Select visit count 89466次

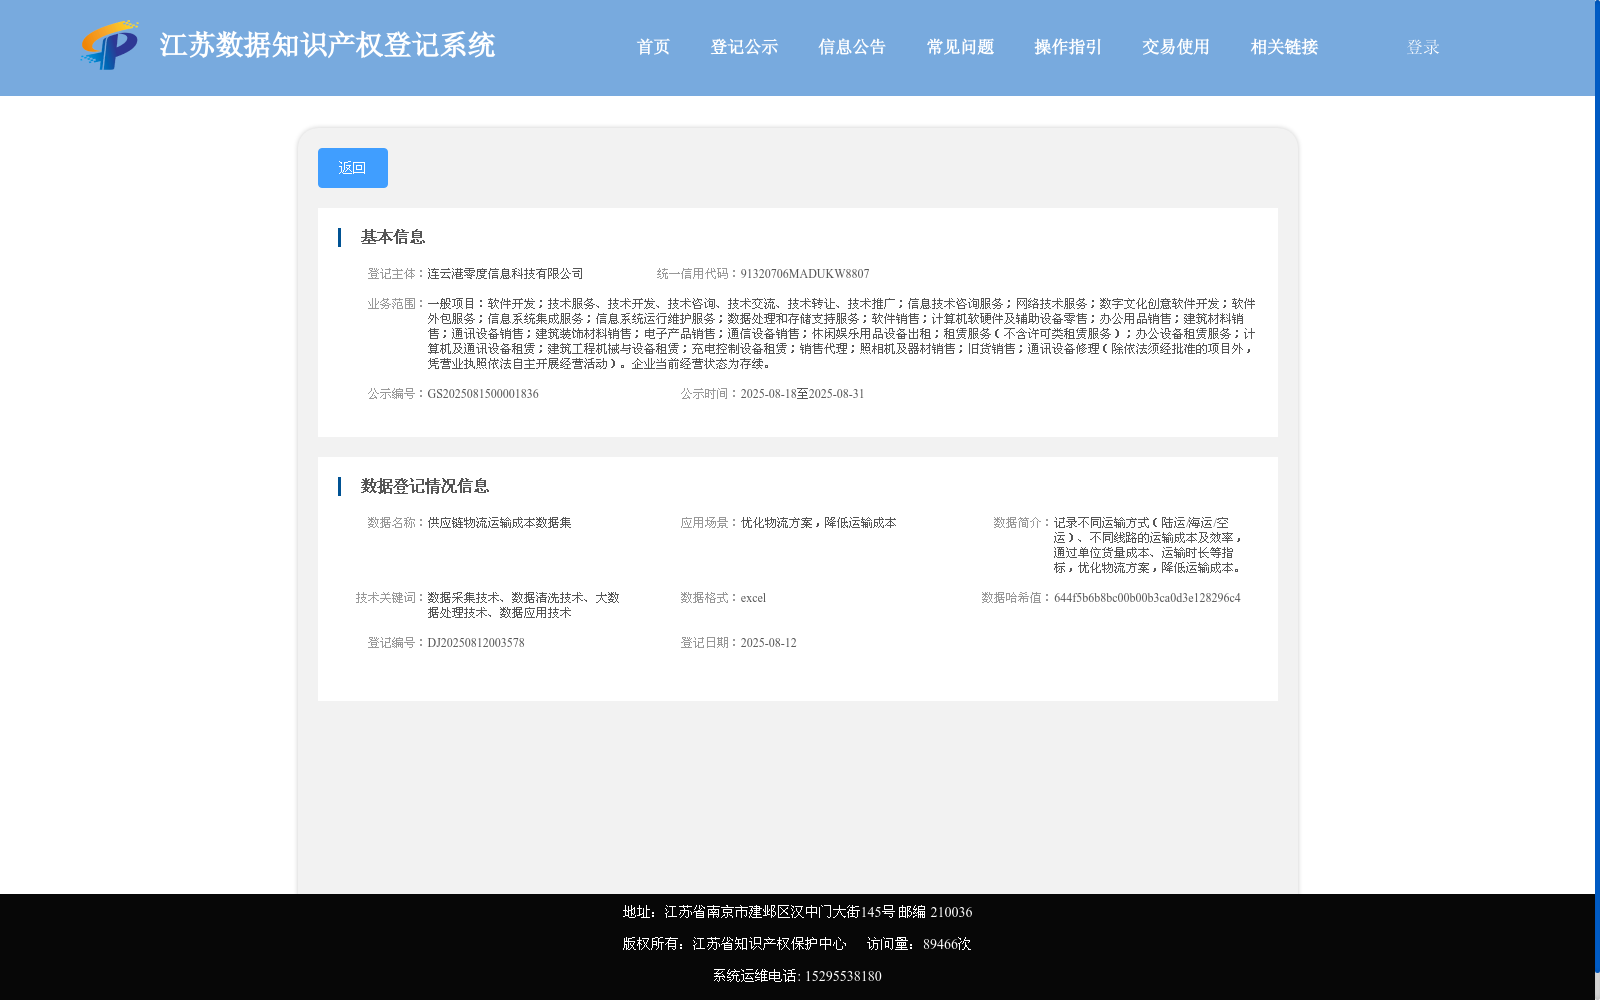coord(947,944)
